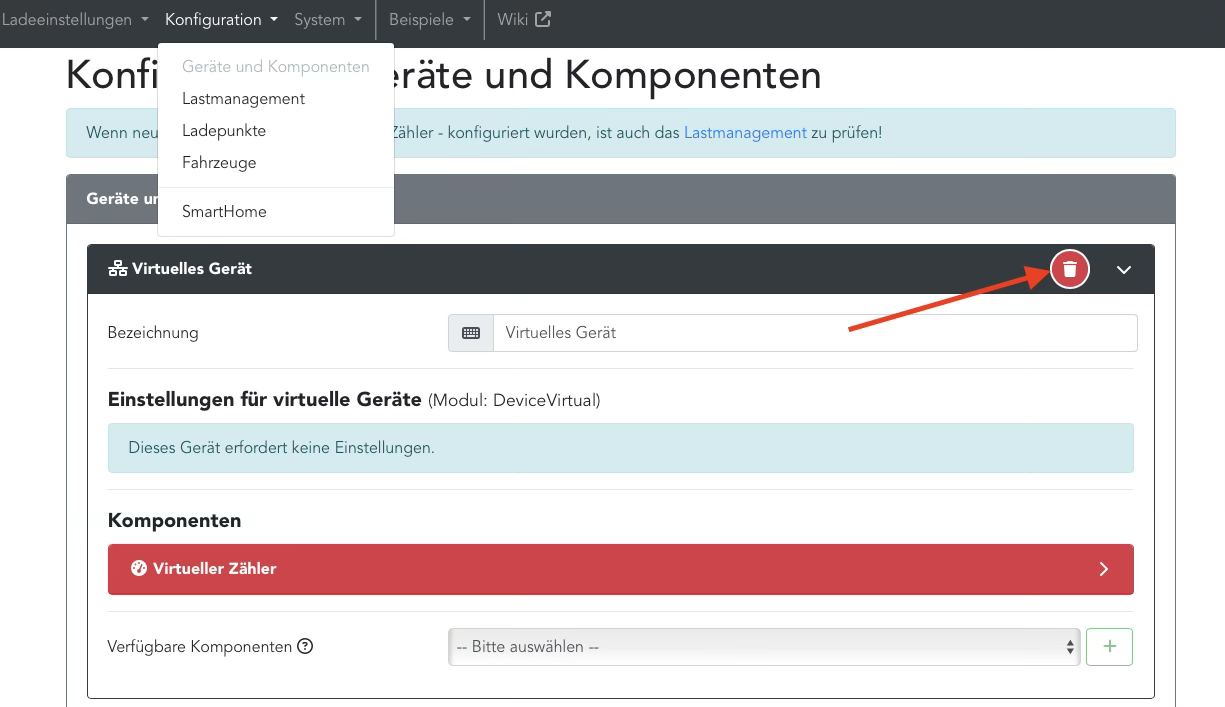Click the keyboard icon beside Bezeichnung field
This screenshot has height=707, width=1225.
[471, 333]
